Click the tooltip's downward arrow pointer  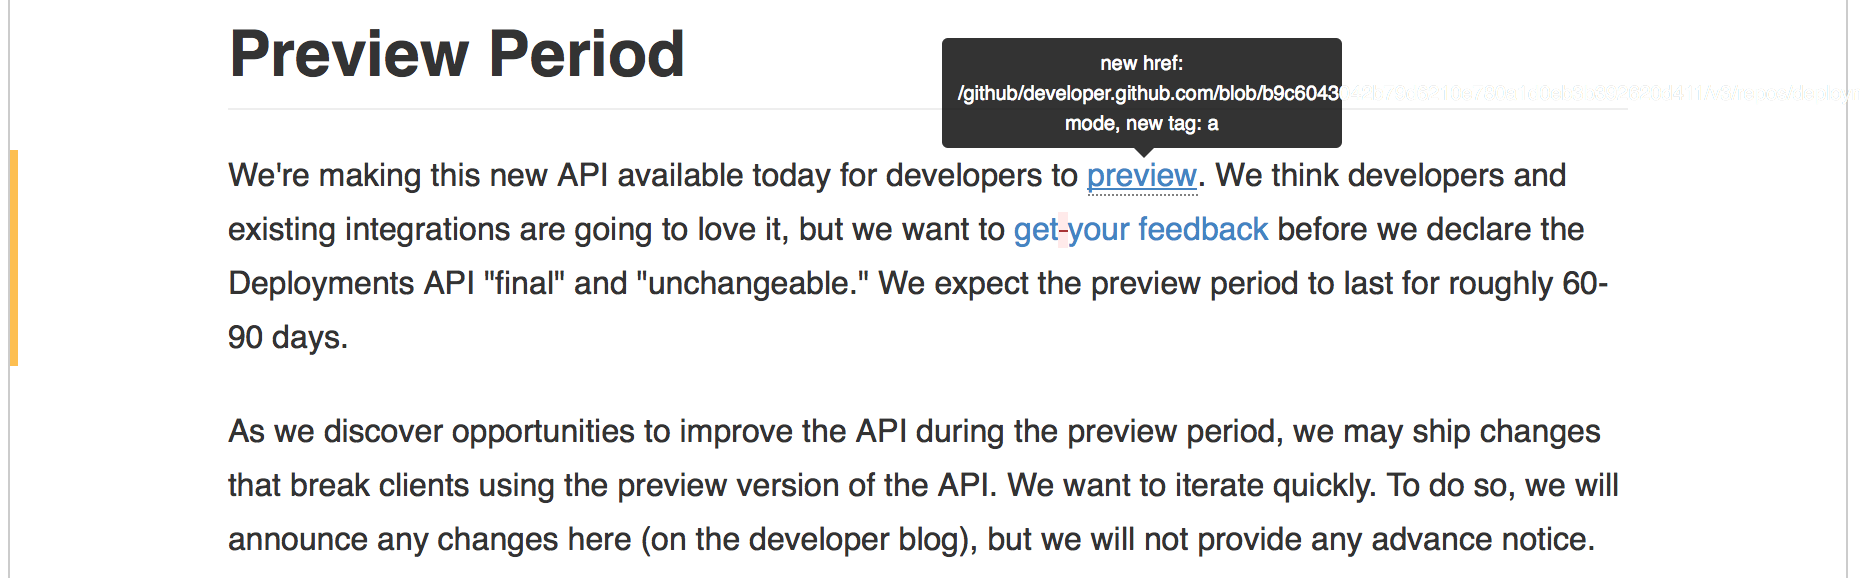coord(1142,152)
